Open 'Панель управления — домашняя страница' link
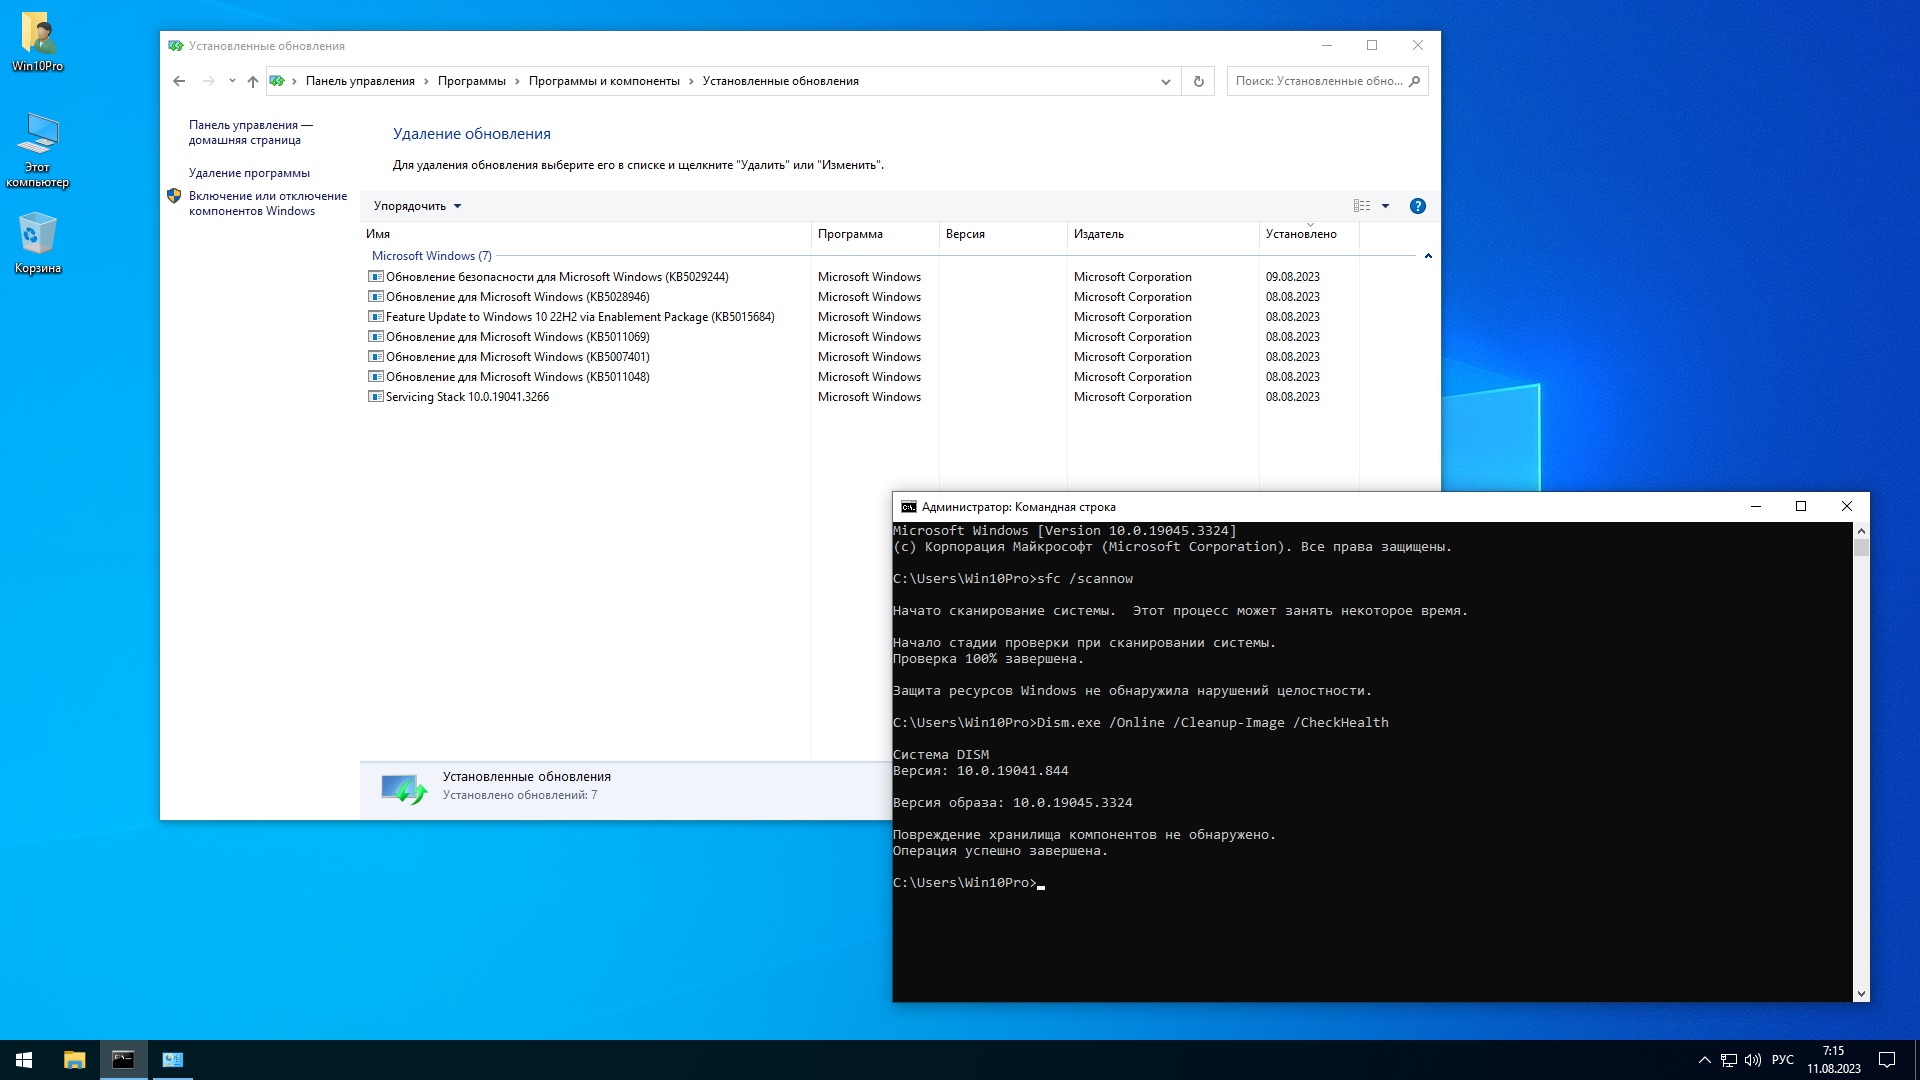Screen dimensions: 1920x1080 [x=251, y=132]
